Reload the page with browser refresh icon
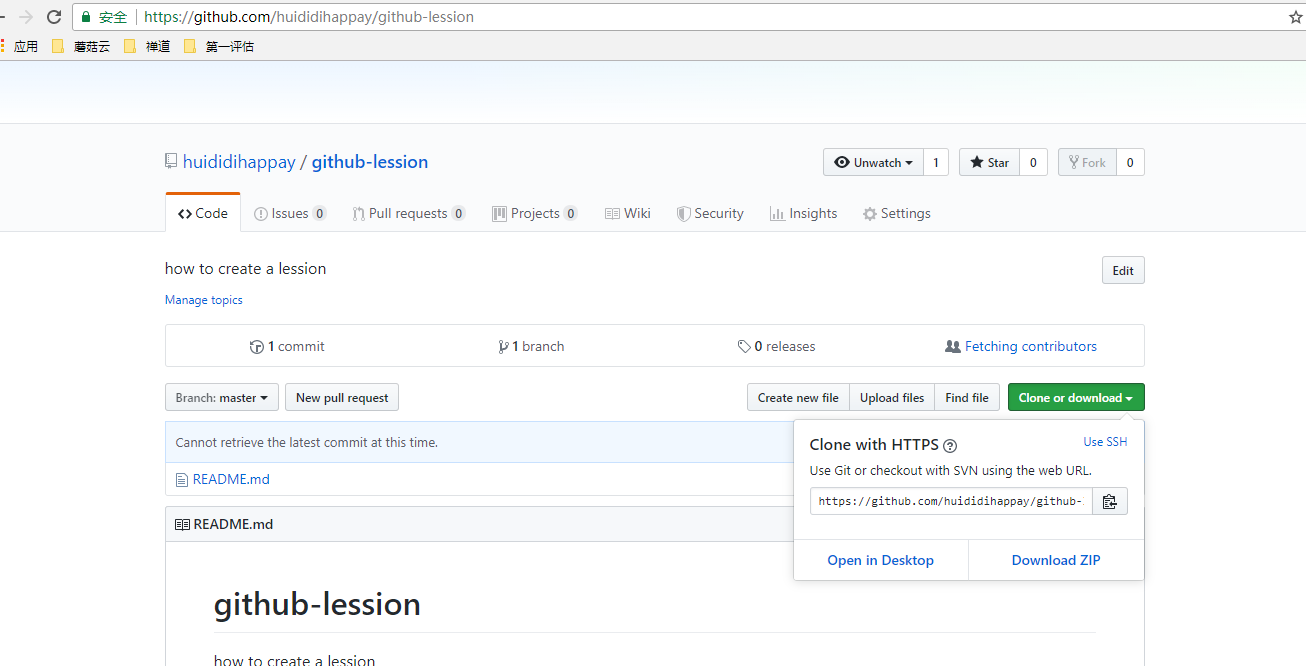 54,17
